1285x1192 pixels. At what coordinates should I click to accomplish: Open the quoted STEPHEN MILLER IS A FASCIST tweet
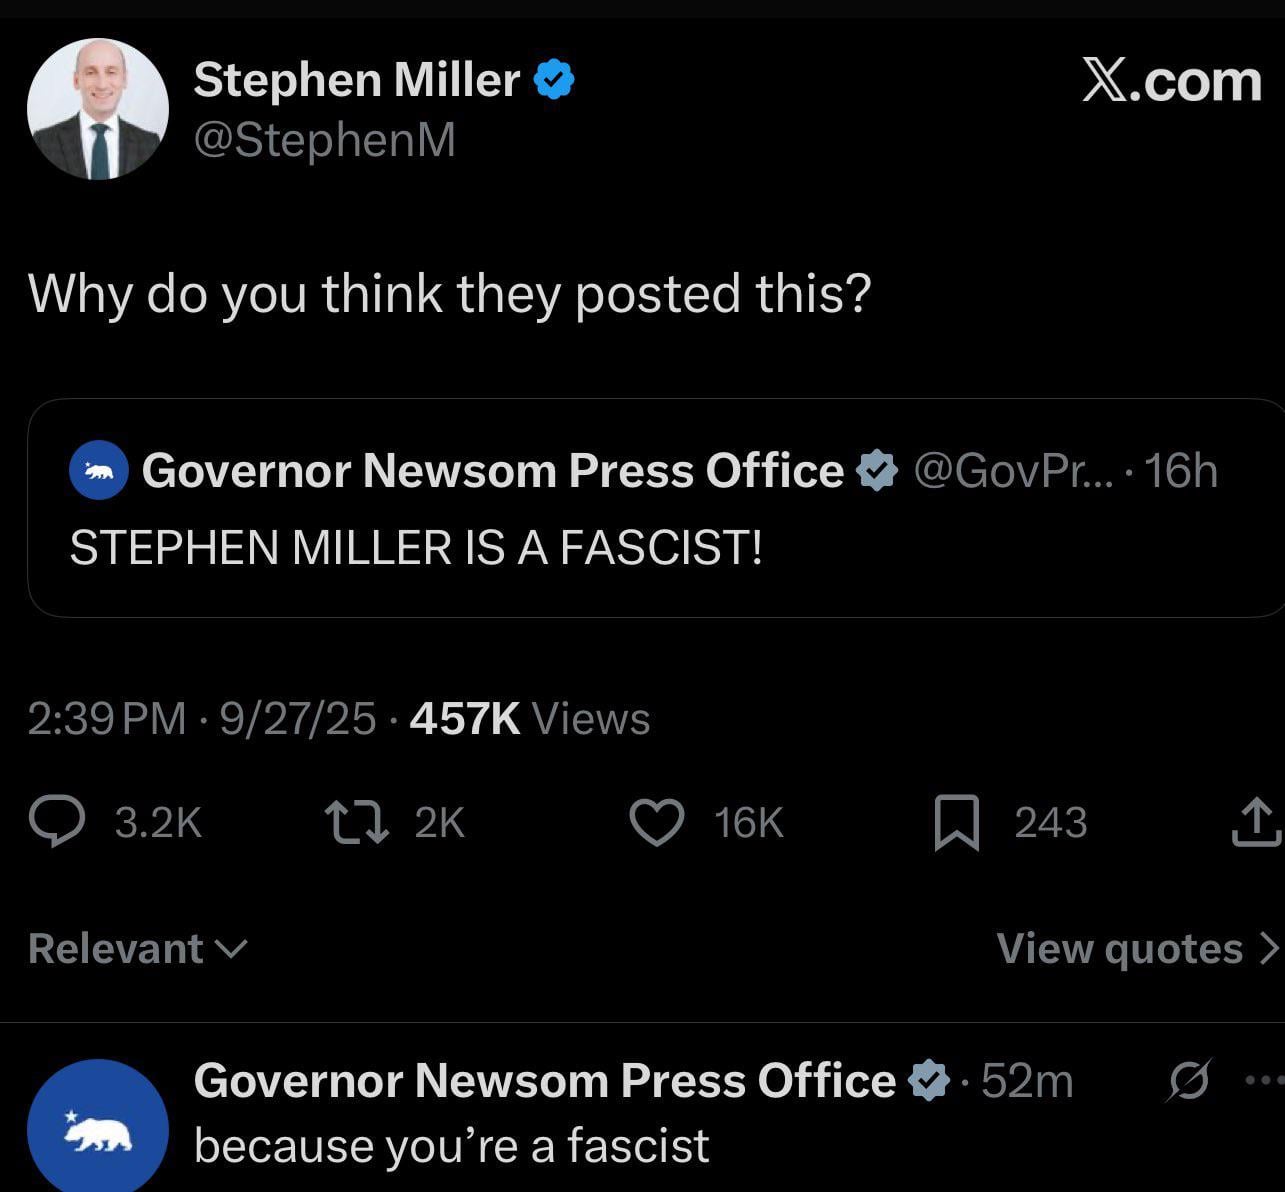[x=656, y=508]
